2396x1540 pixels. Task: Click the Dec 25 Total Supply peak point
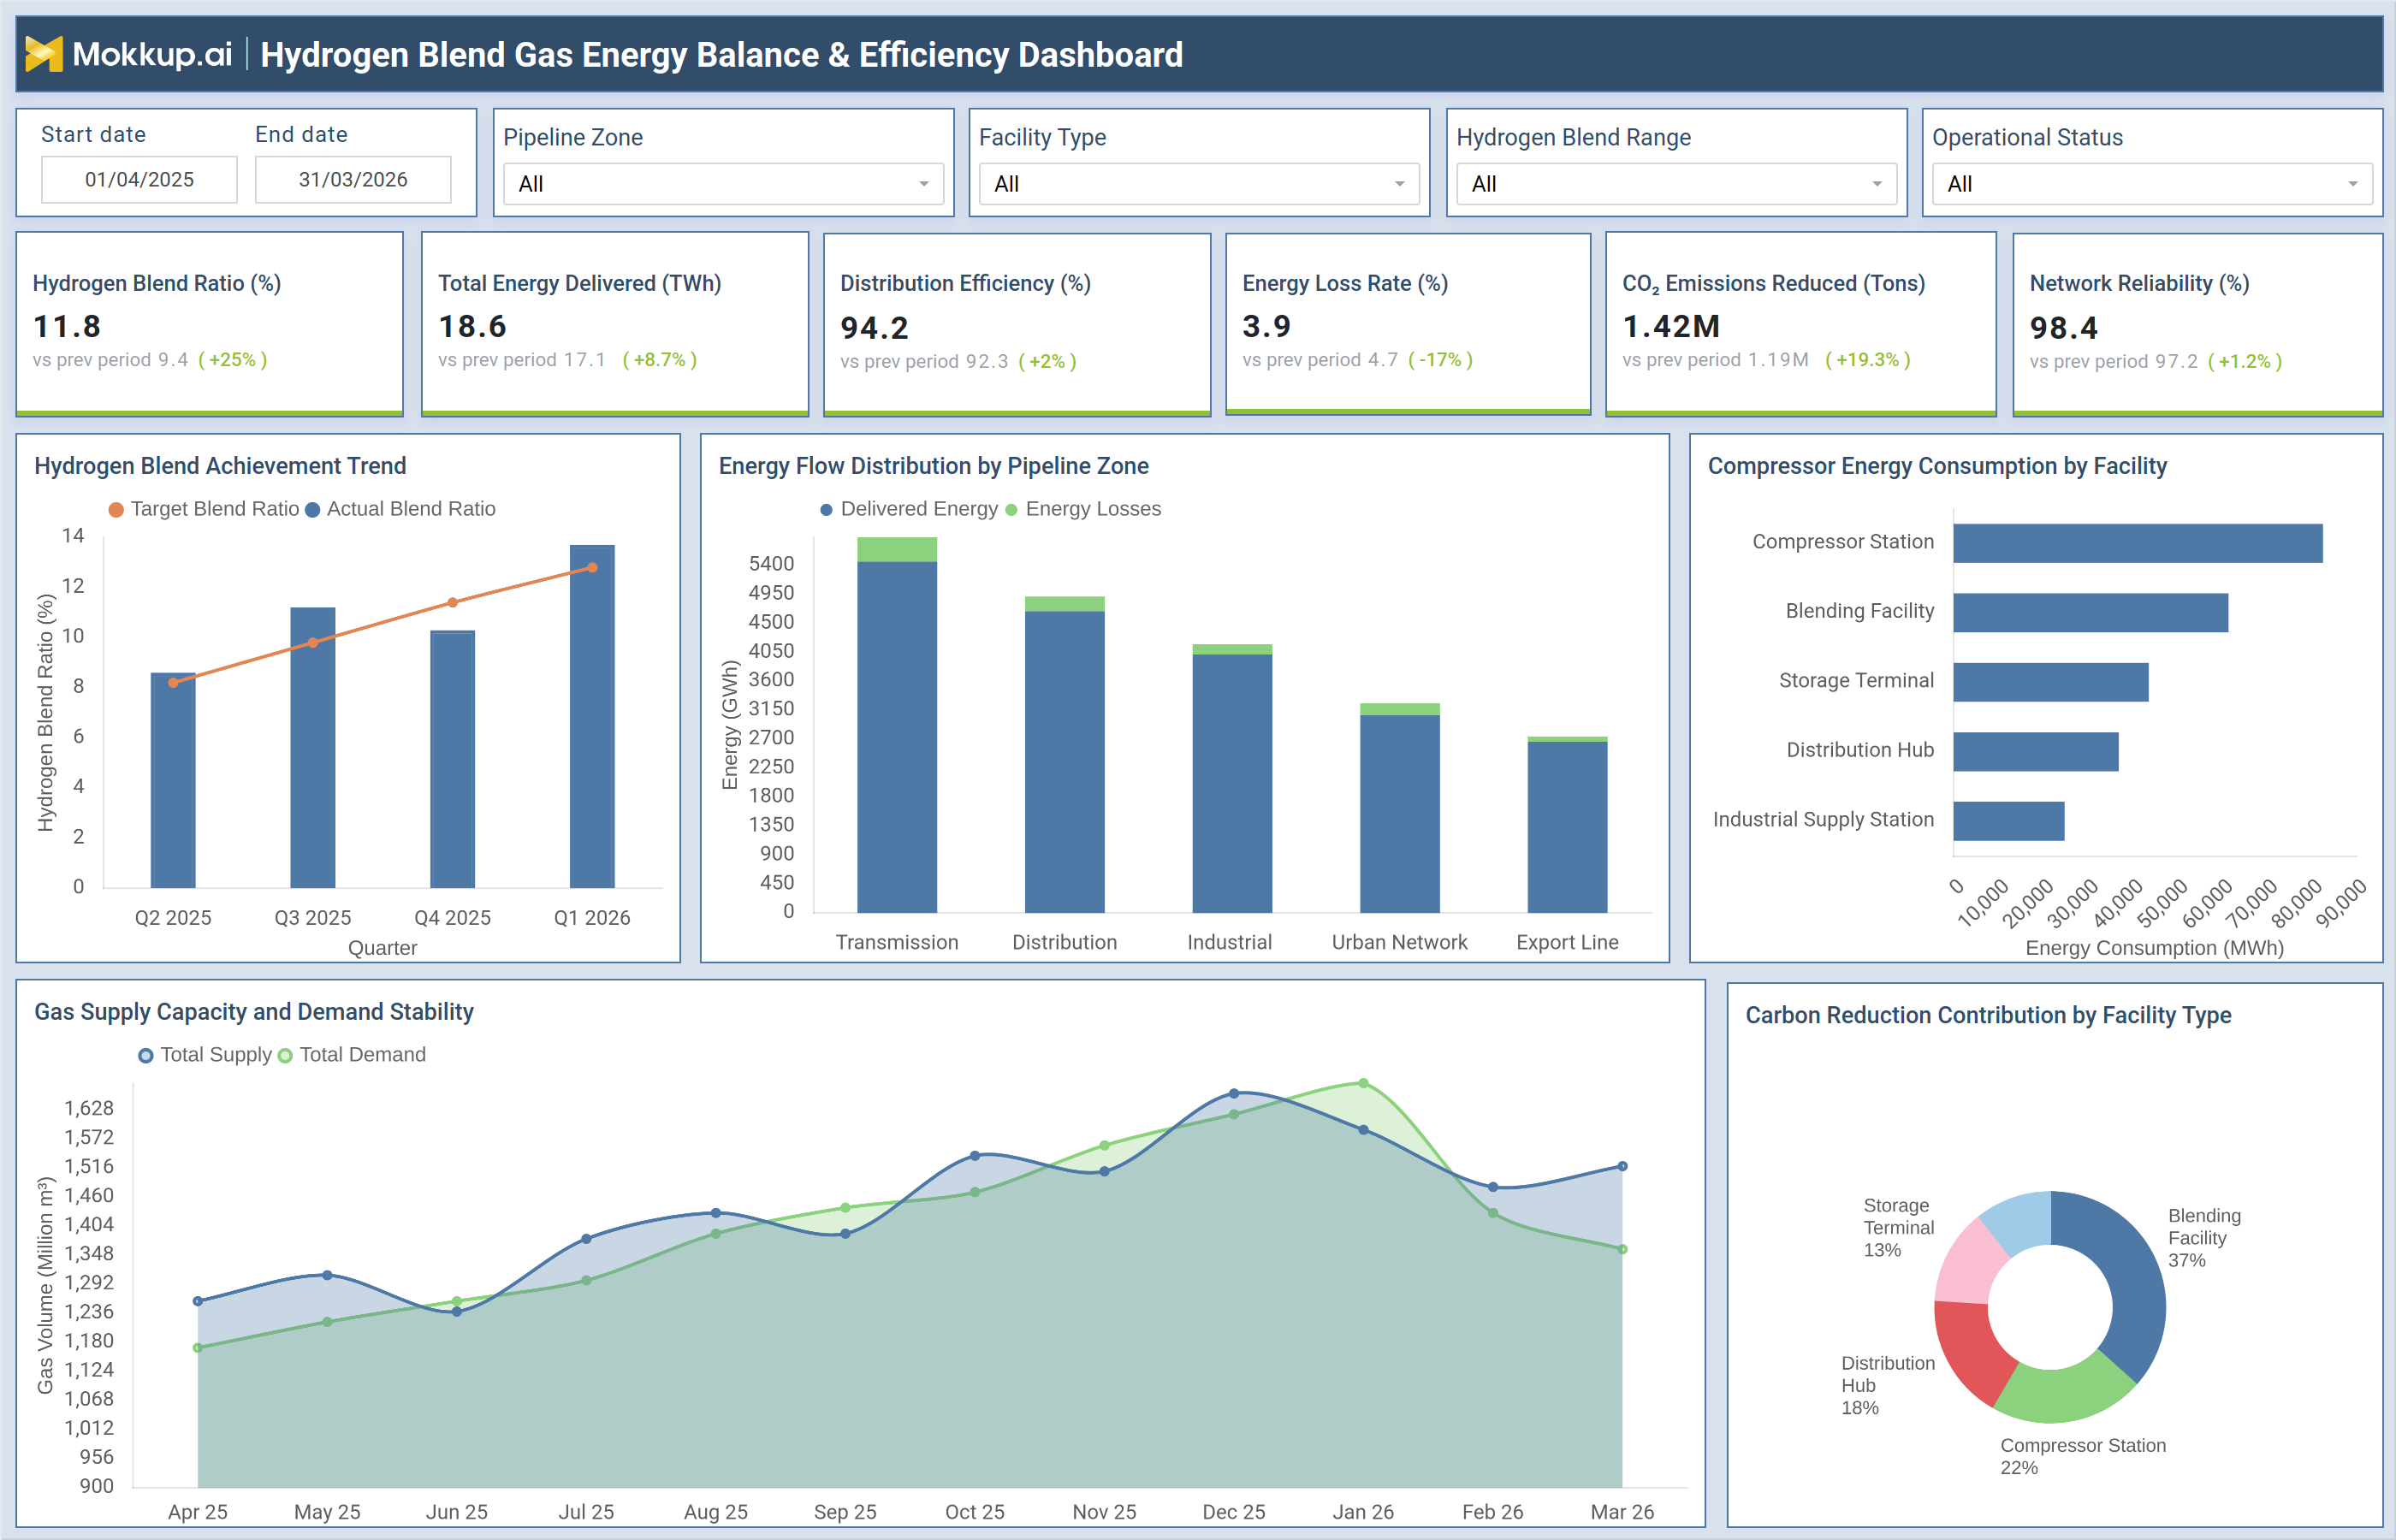[1234, 1093]
